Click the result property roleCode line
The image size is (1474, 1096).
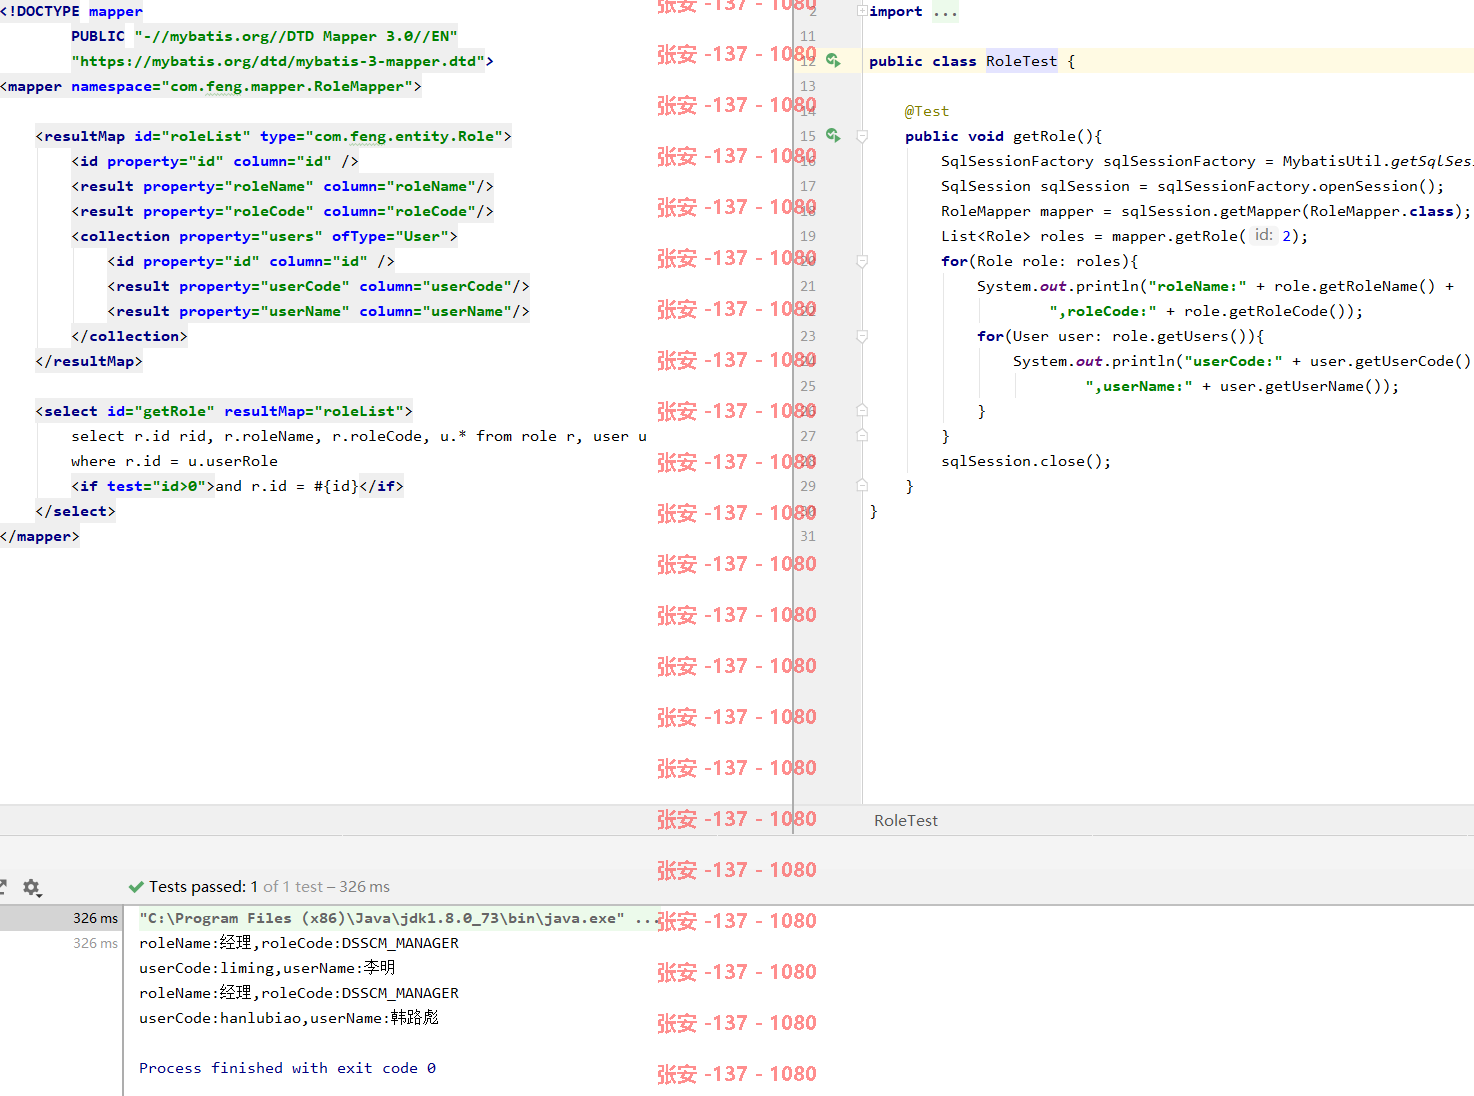(x=282, y=211)
